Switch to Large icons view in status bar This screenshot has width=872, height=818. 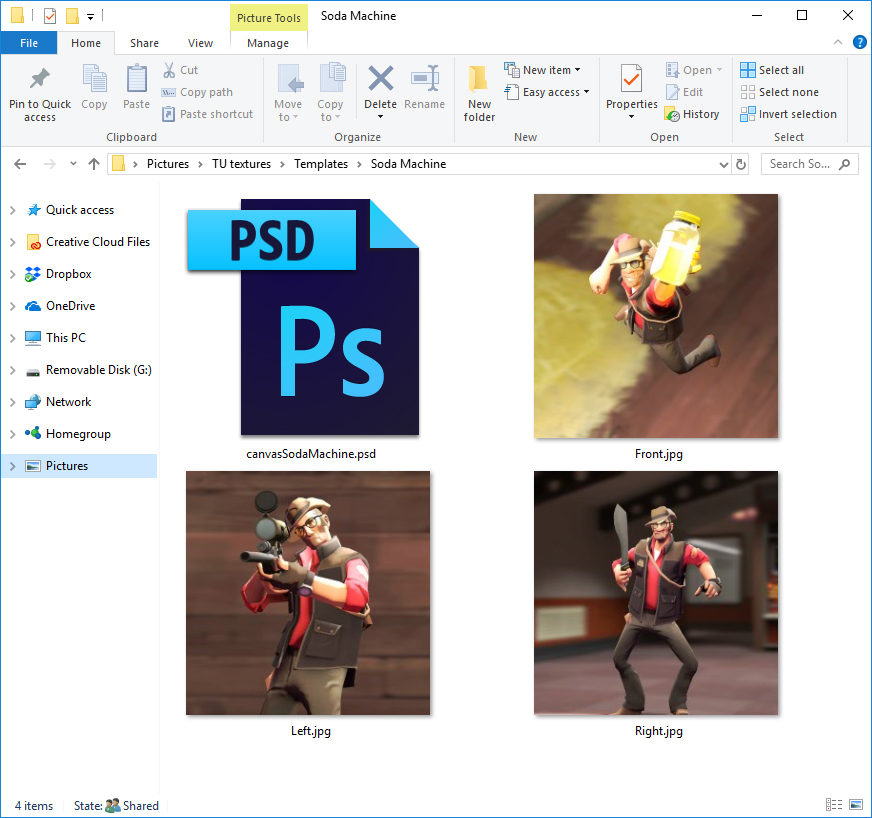point(856,805)
